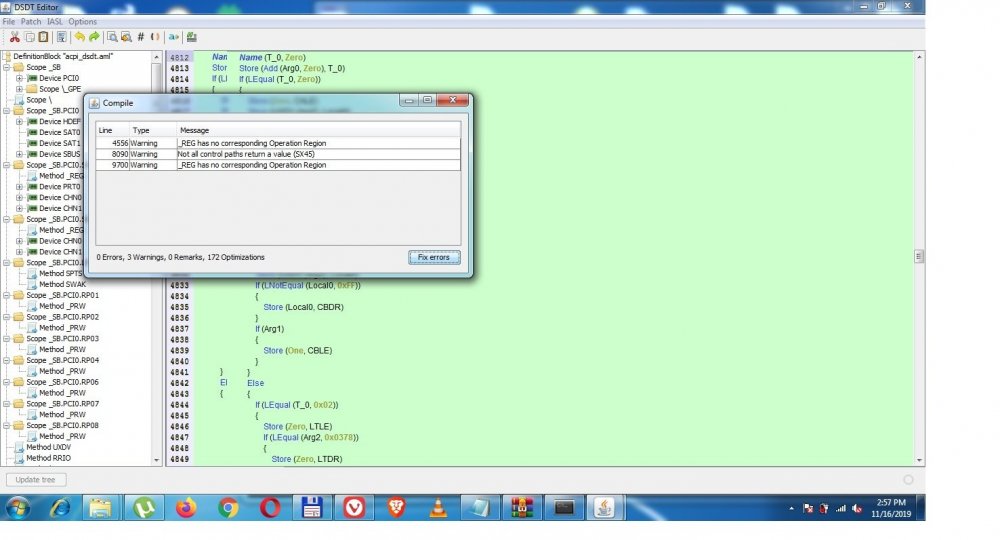Click the document icon after Paste
The width and height of the screenshot is (1000, 540).
click(x=61, y=37)
